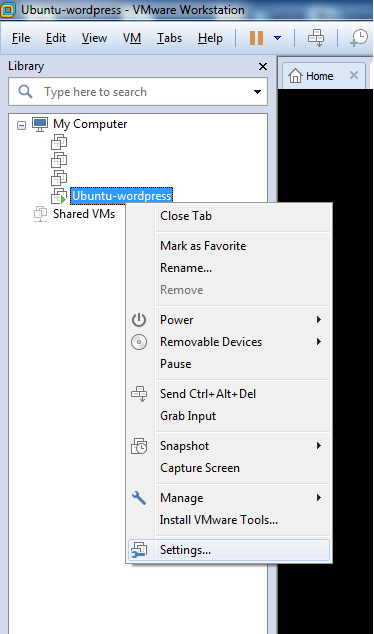Close the Home tab
The width and height of the screenshot is (374, 634).
tap(354, 75)
